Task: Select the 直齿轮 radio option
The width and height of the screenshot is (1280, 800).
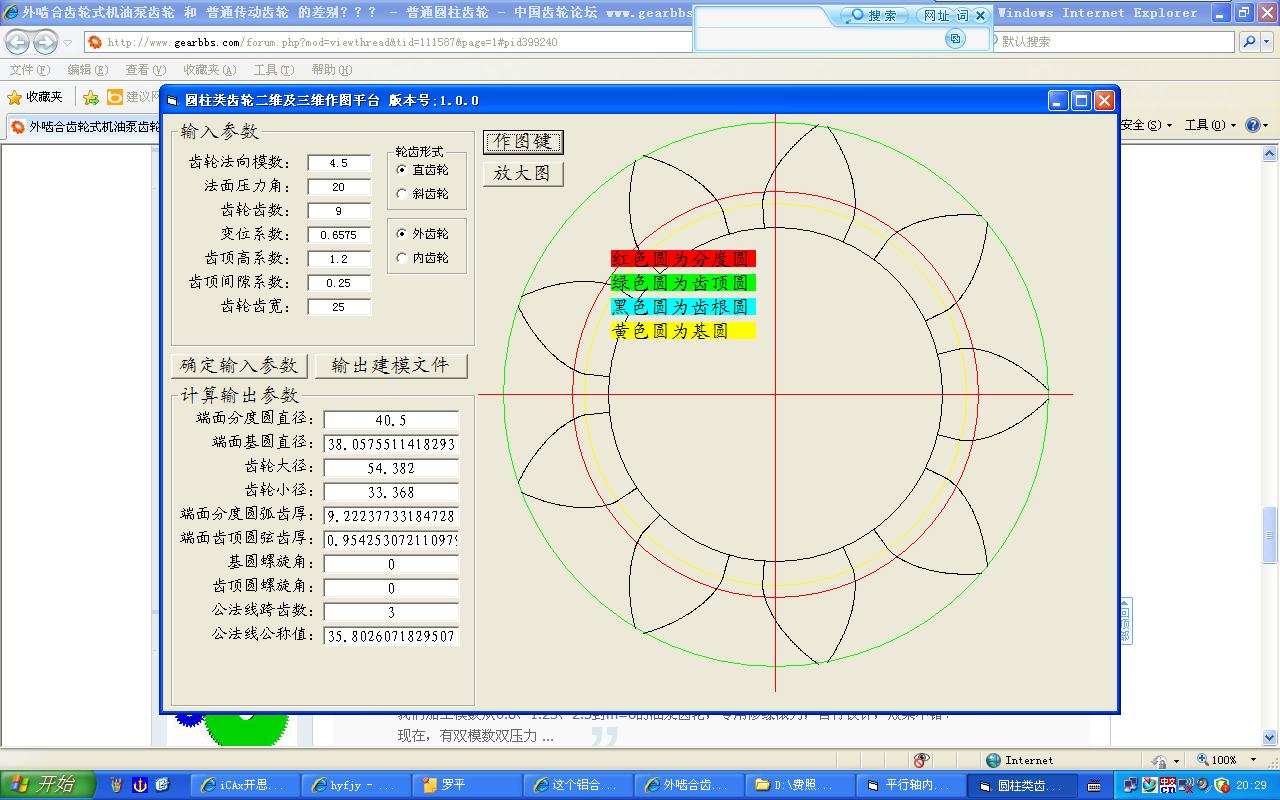Action: coord(422,170)
